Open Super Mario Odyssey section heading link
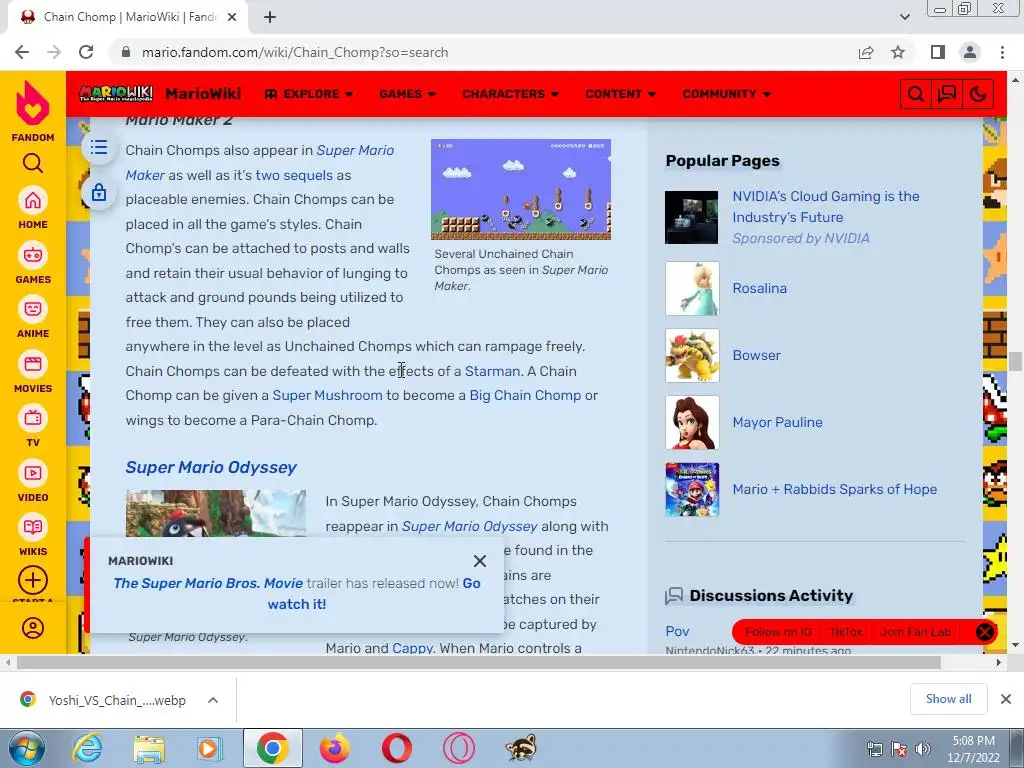Screen dimensions: 1024x768 click(x=211, y=467)
